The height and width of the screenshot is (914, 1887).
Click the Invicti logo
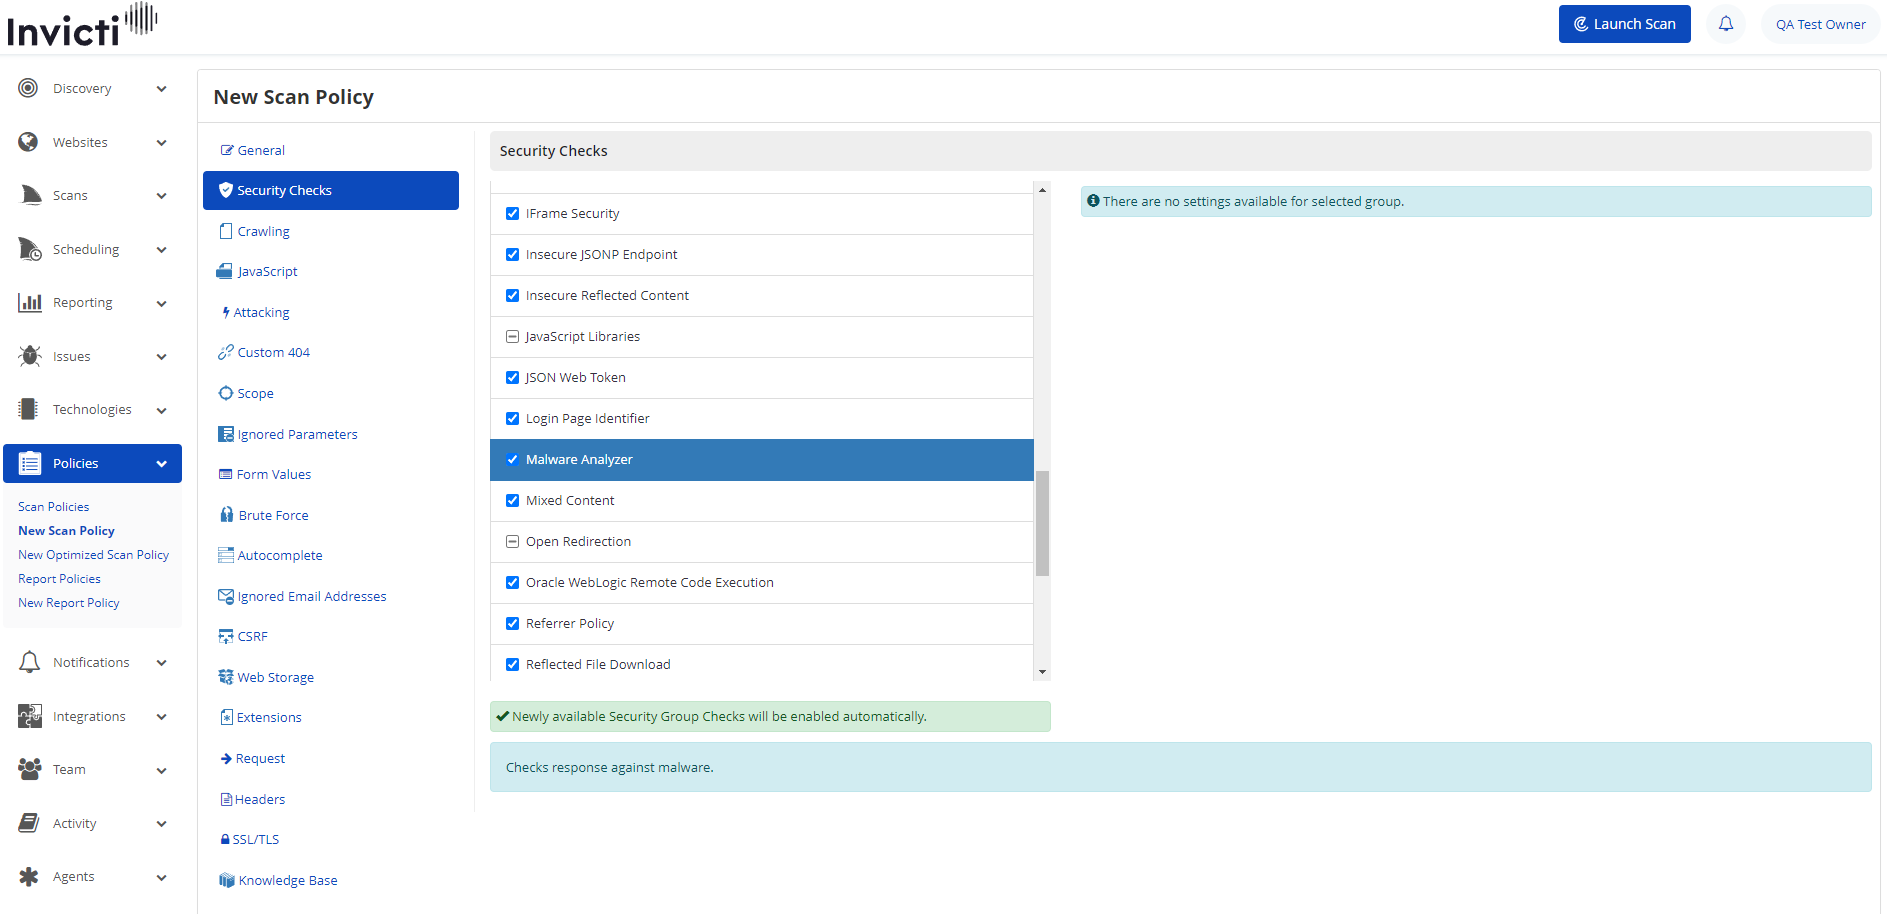pos(82,26)
